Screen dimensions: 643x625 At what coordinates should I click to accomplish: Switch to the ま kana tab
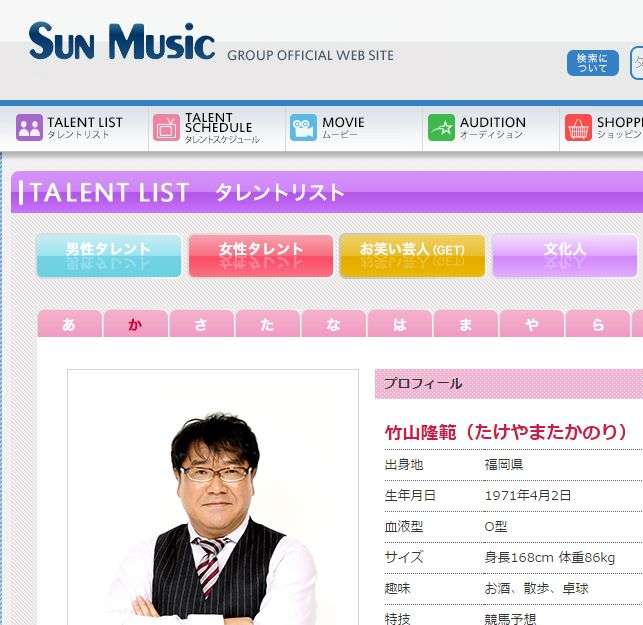[x=465, y=324]
